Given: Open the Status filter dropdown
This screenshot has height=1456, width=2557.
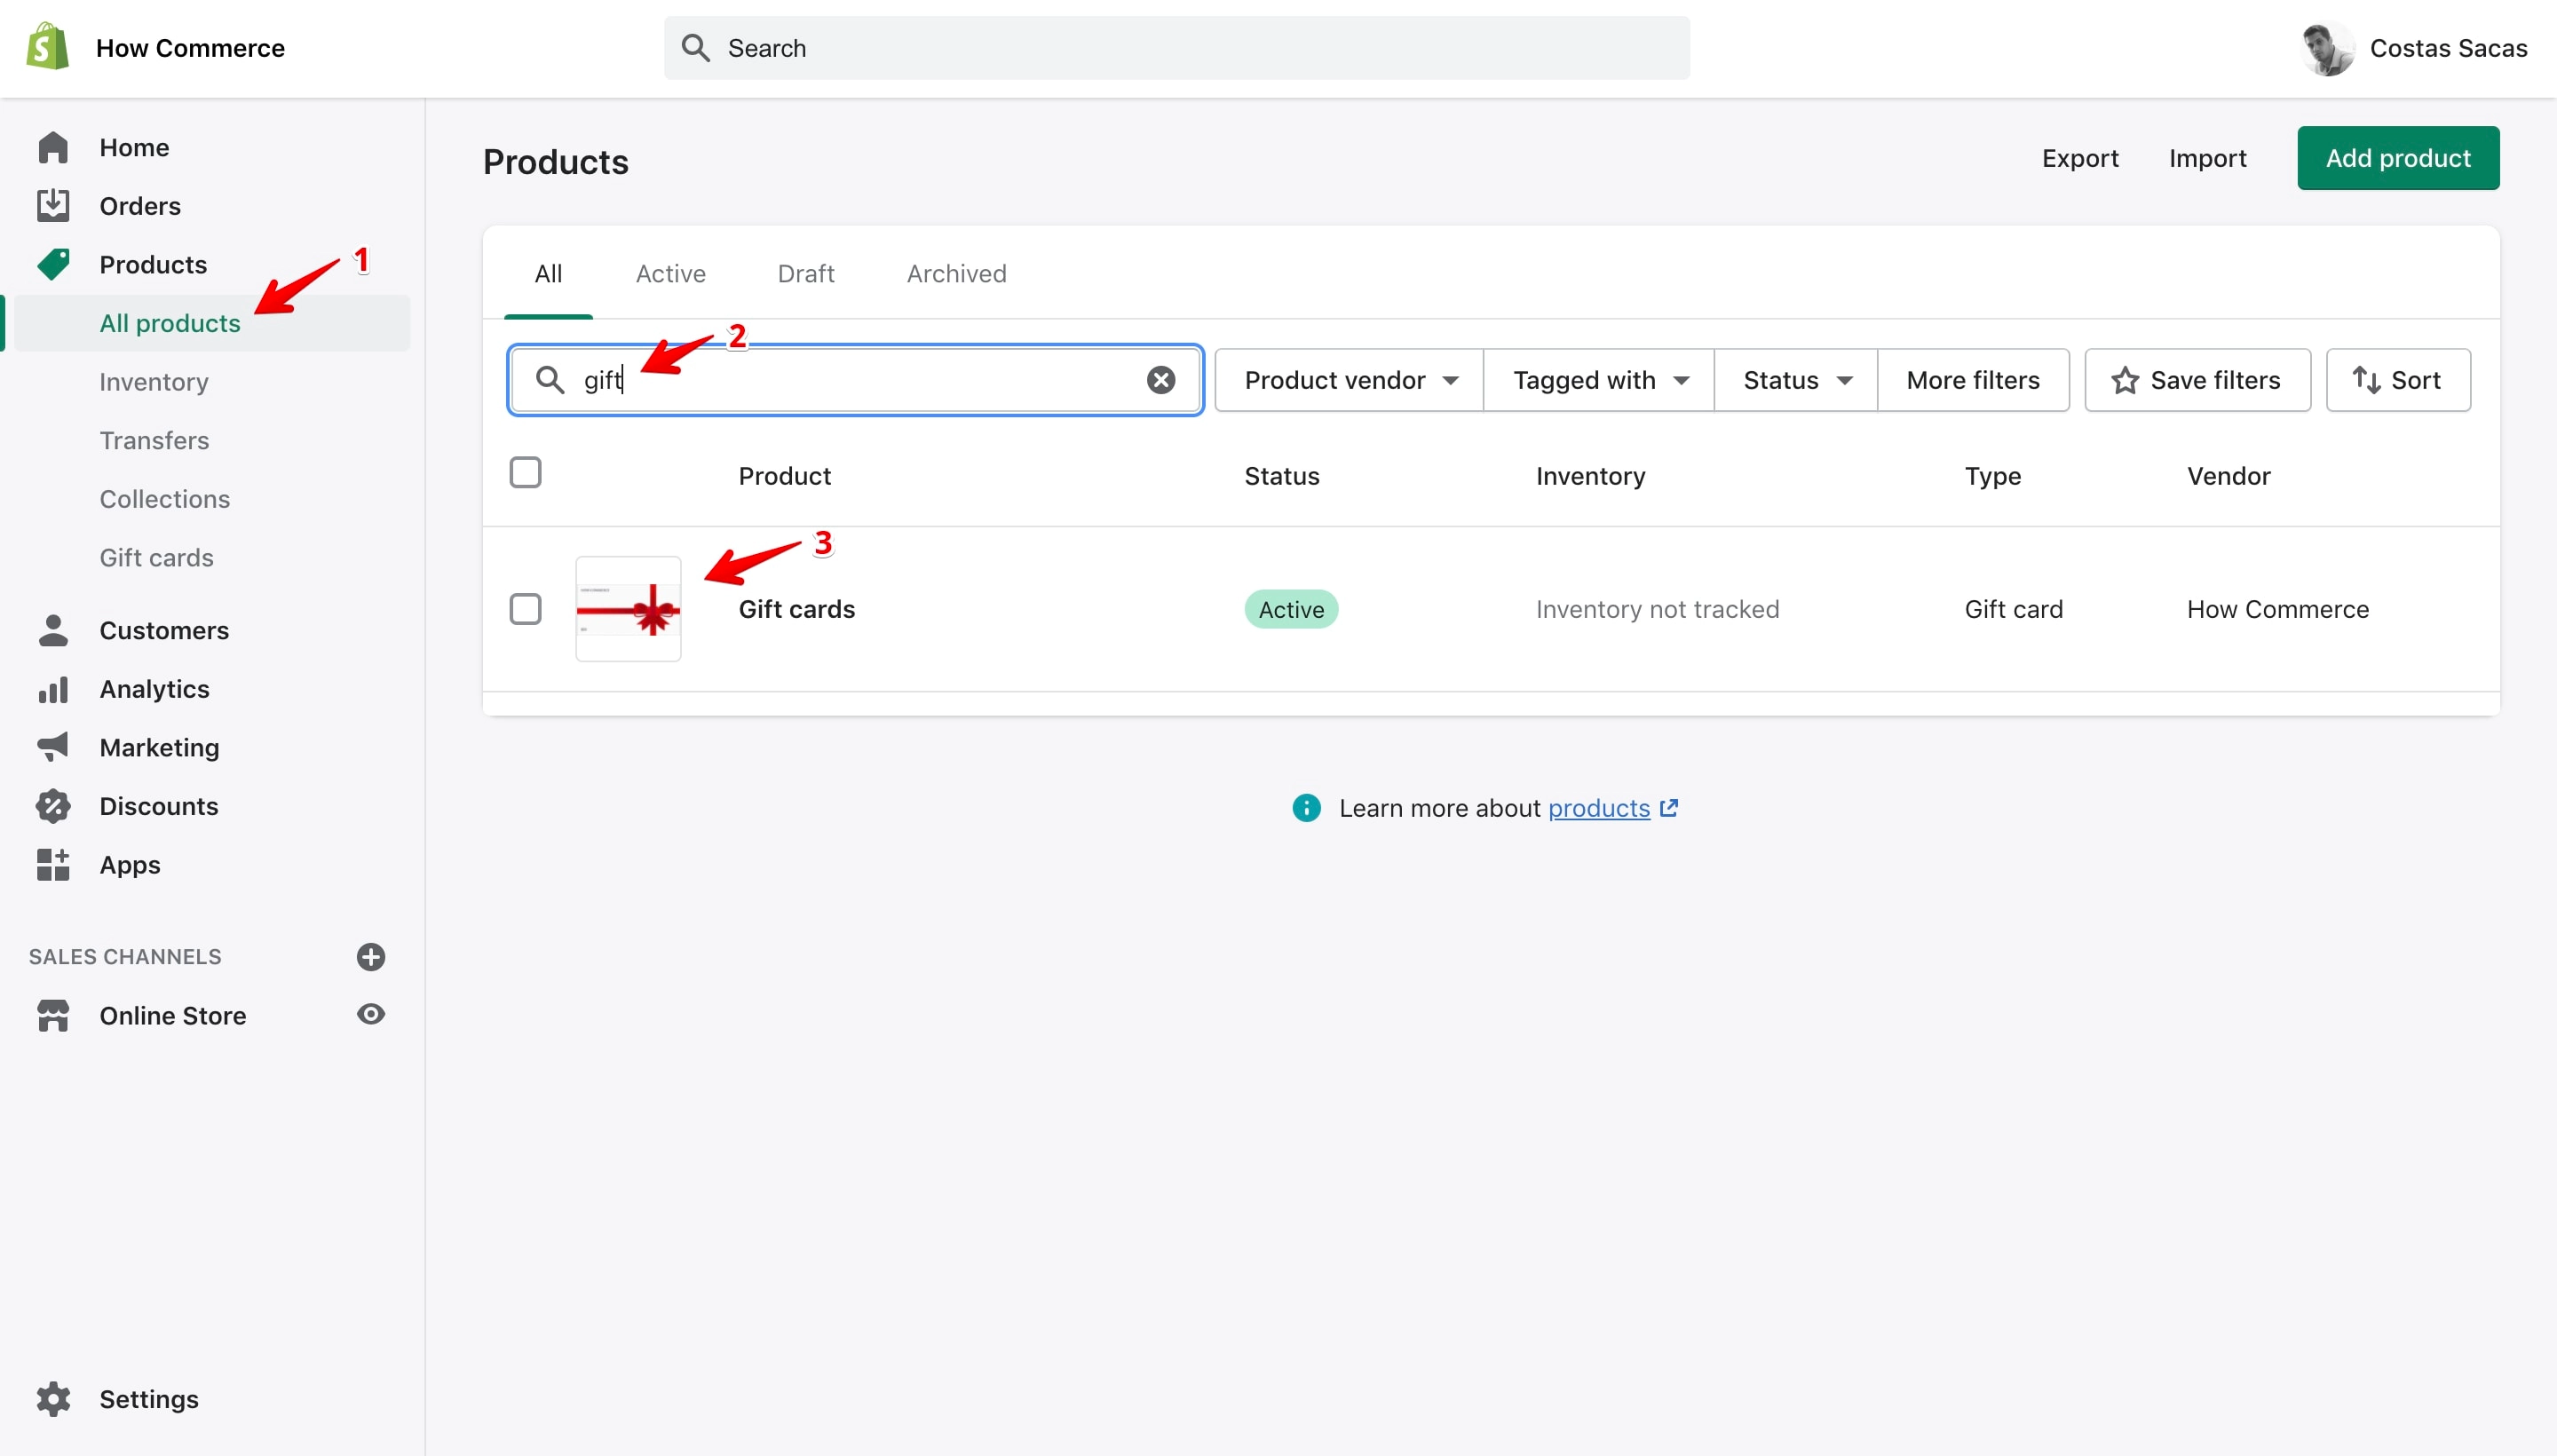Looking at the screenshot, I should pyautogui.click(x=1796, y=380).
